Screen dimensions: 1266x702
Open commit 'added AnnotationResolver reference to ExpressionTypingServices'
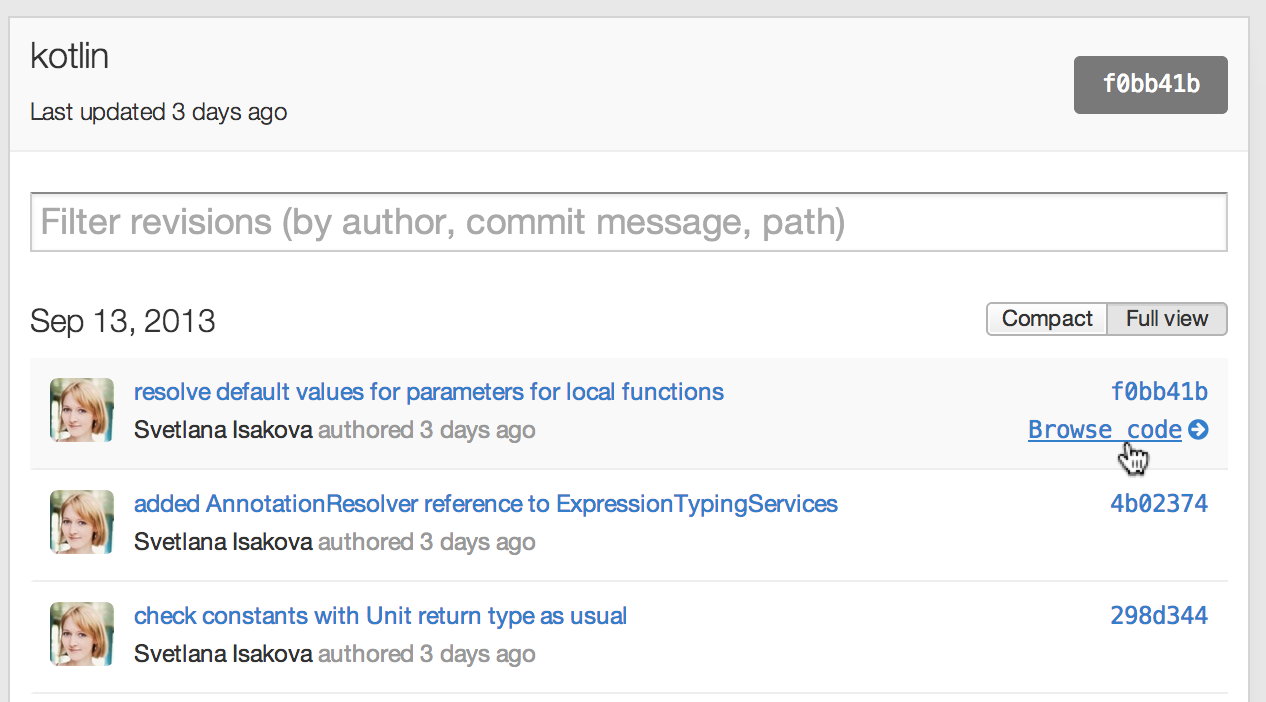tap(485, 503)
